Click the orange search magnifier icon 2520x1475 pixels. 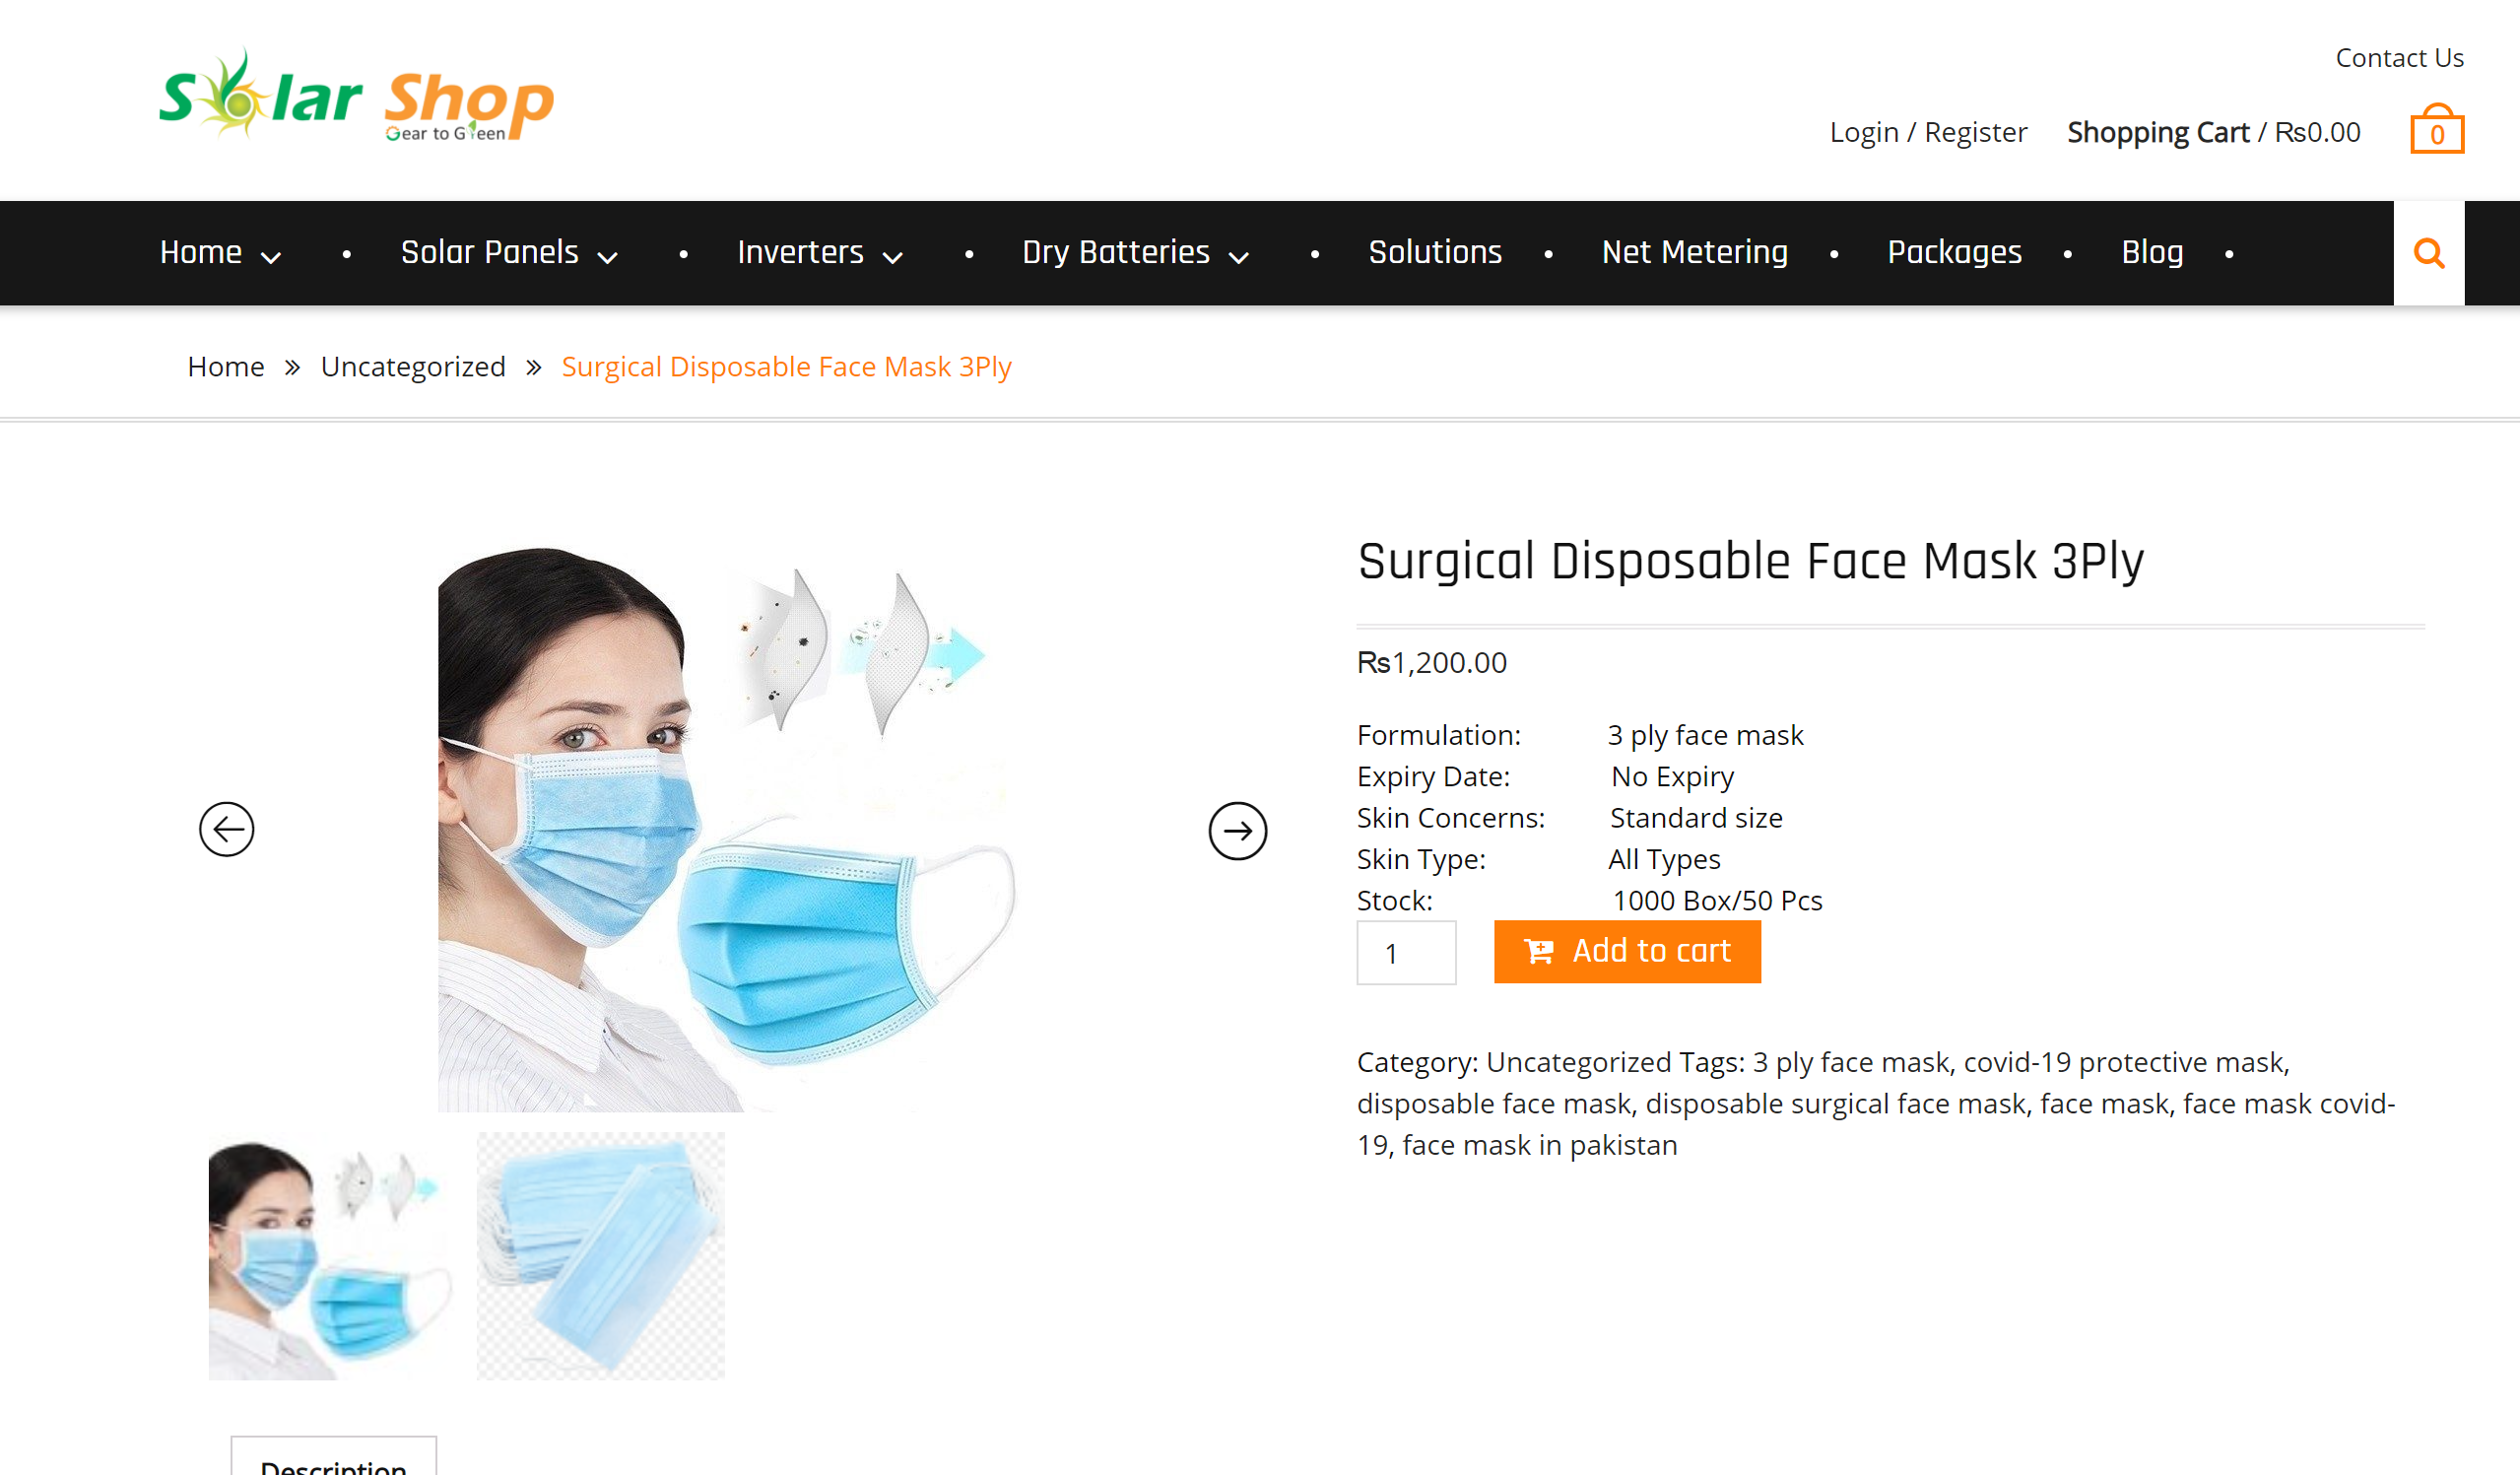[2428, 253]
